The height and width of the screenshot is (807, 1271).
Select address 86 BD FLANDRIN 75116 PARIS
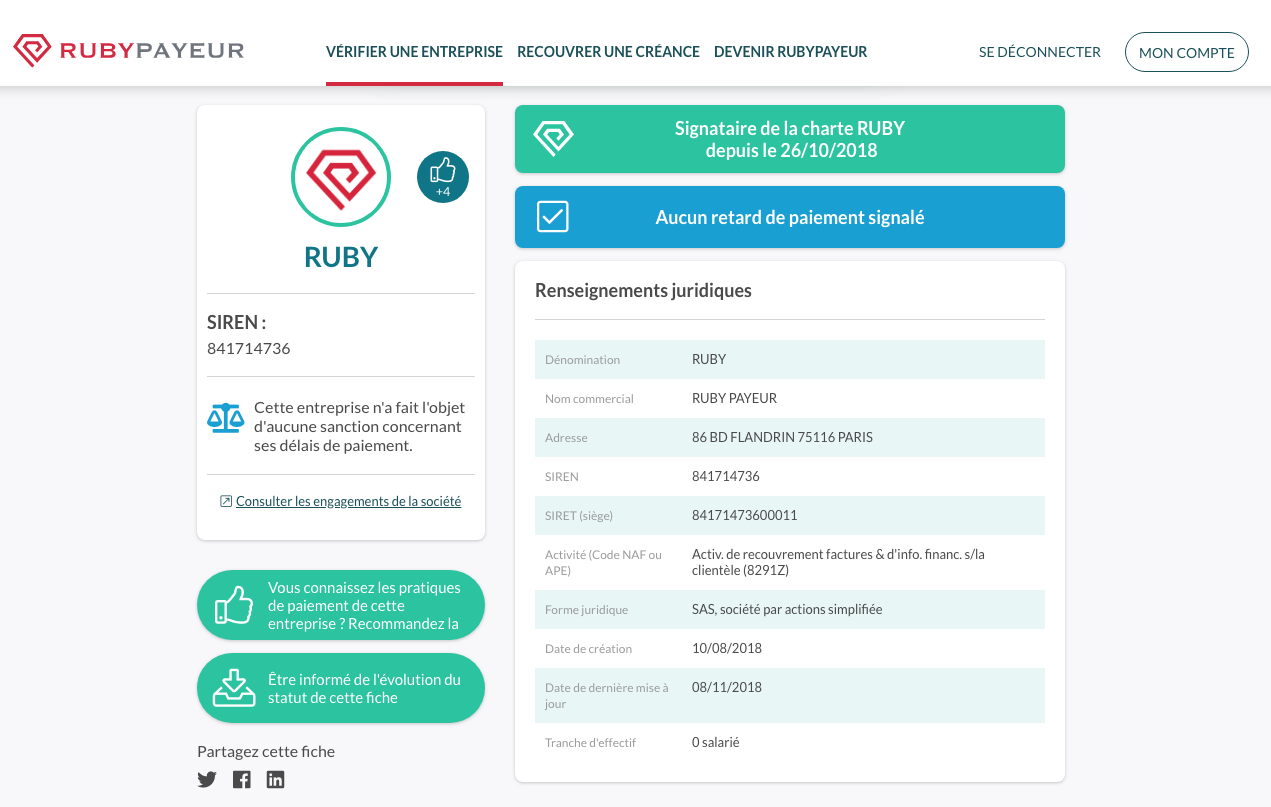pos(782,437)
